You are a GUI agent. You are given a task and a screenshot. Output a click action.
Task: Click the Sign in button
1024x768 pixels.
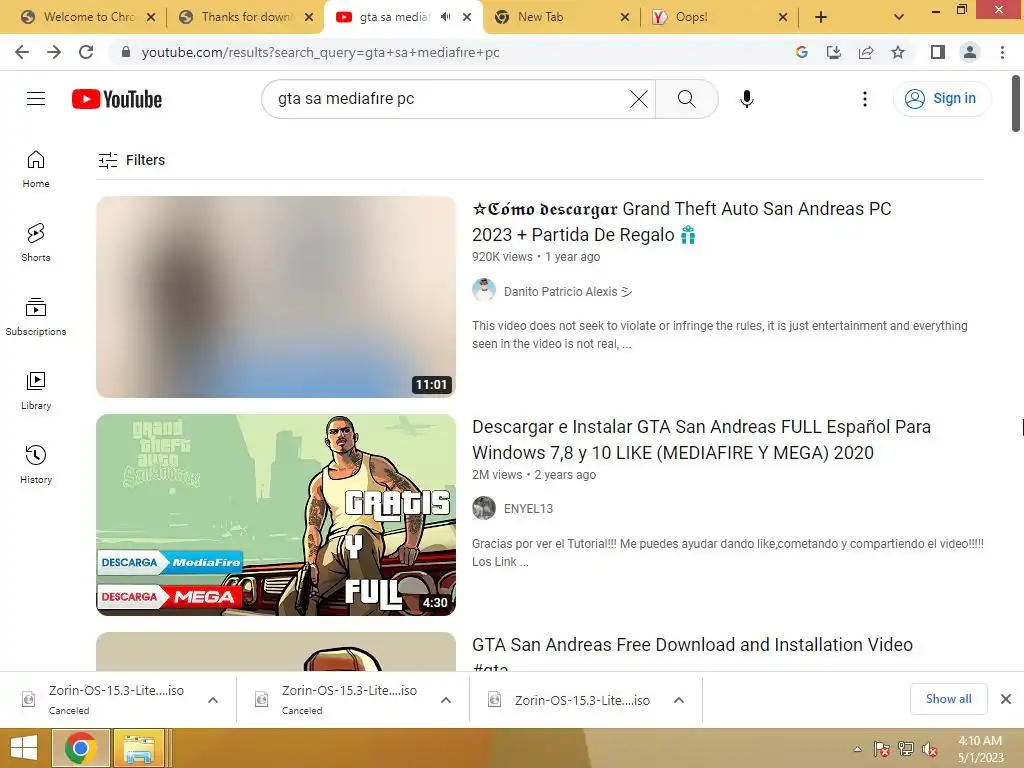pos(941,99)
